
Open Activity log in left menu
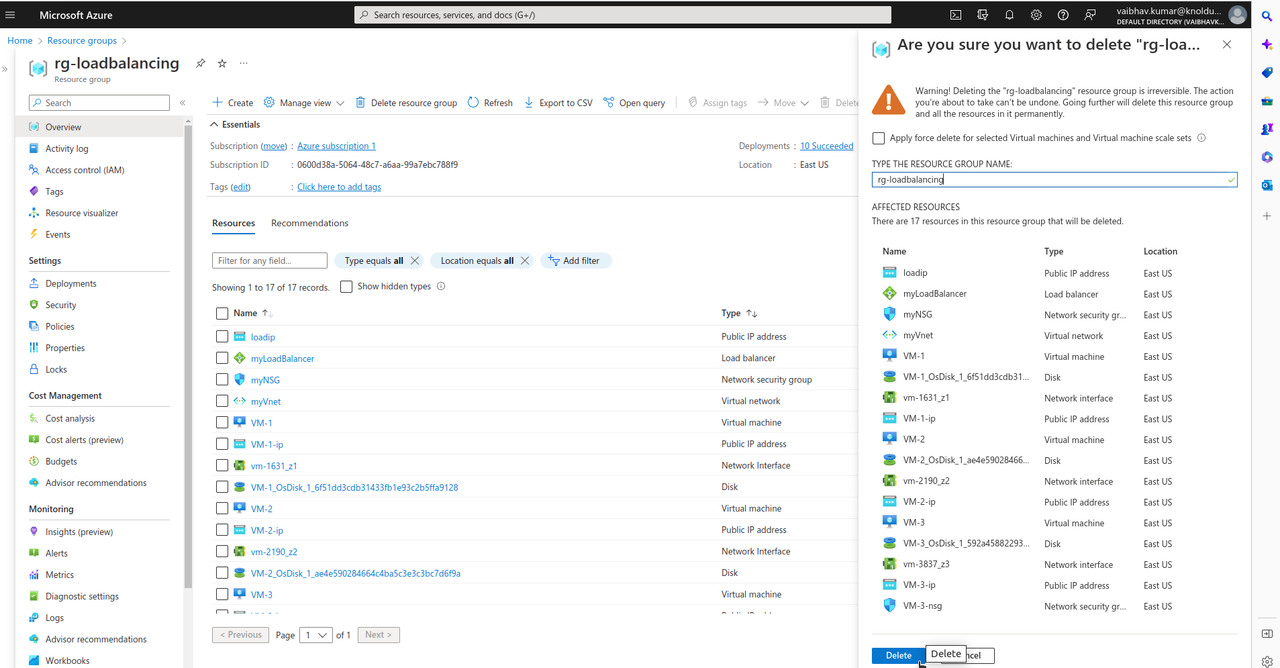[67, 149]
